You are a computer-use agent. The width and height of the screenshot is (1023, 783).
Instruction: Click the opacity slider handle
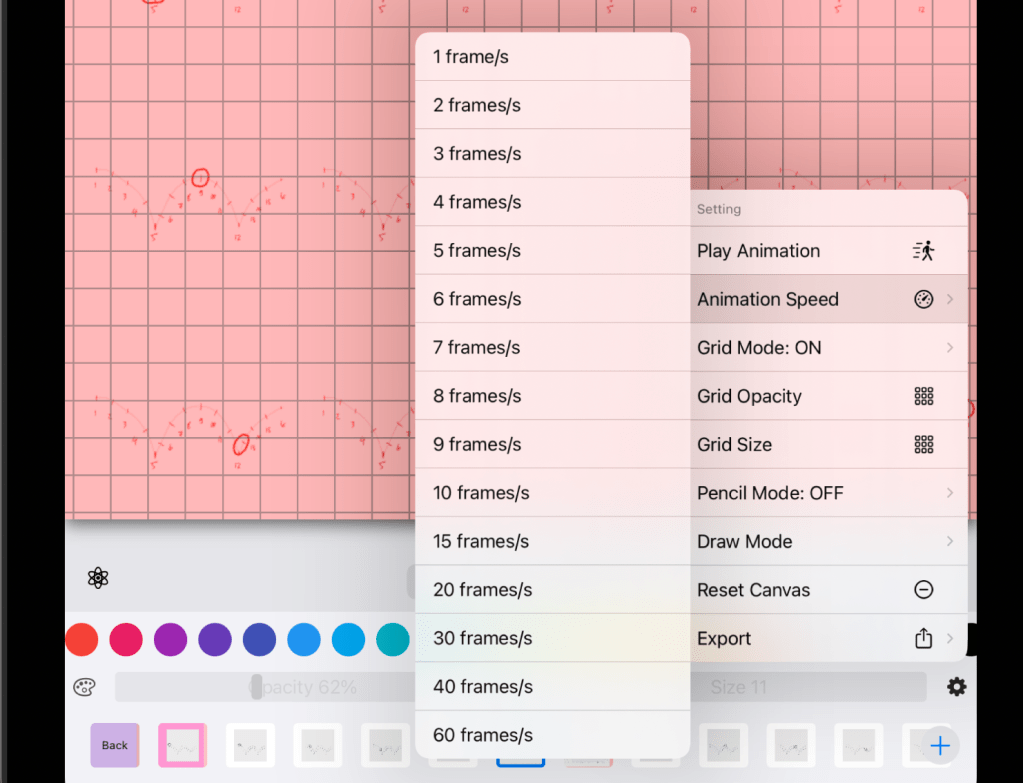[x=257, y=686]
